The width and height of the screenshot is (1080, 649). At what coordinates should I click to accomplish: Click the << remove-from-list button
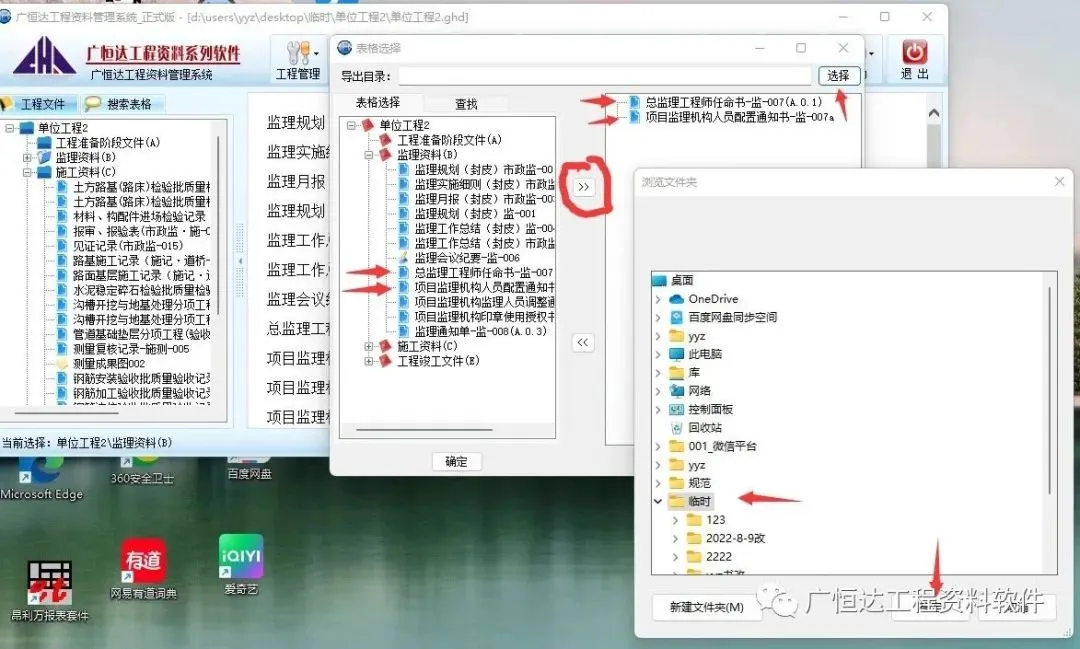[x=583, y=342]
